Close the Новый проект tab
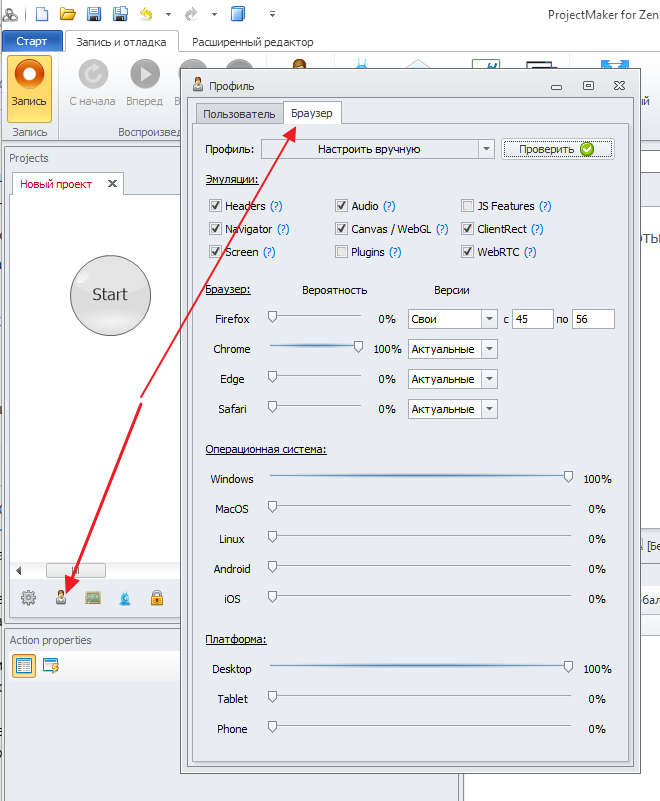Viewport: 660px width, 801px height. click(112, 183)
